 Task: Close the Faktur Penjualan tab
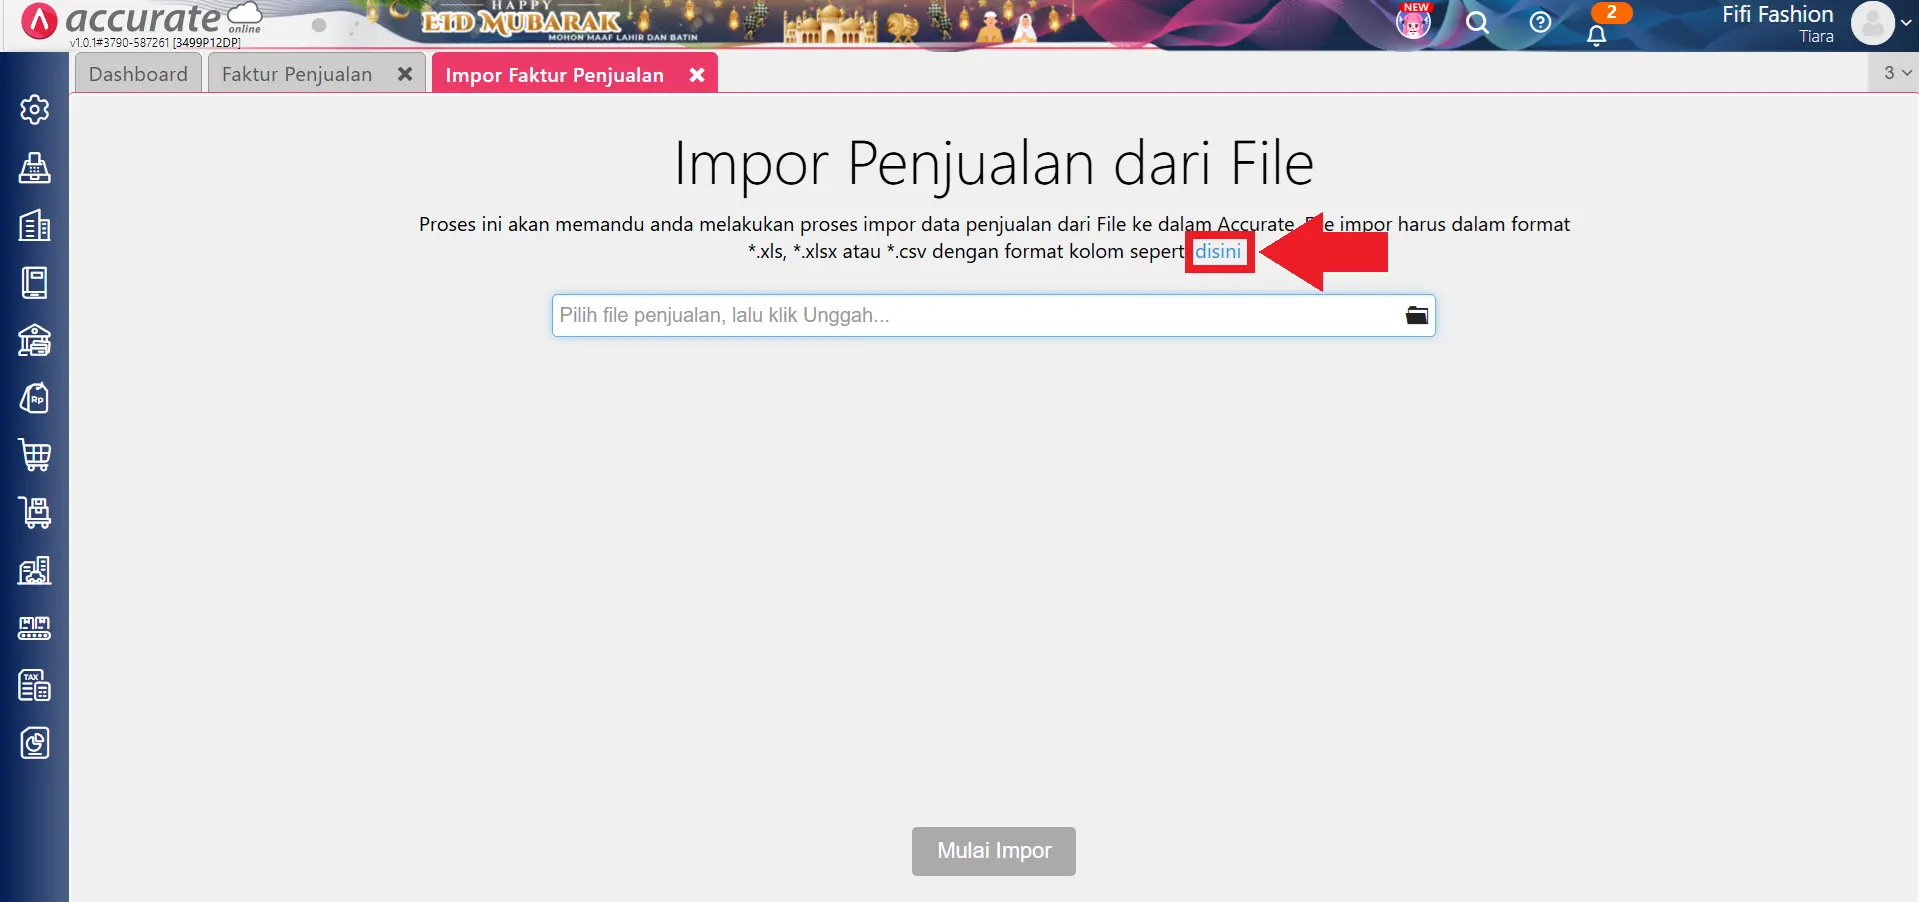coord(405,73)
